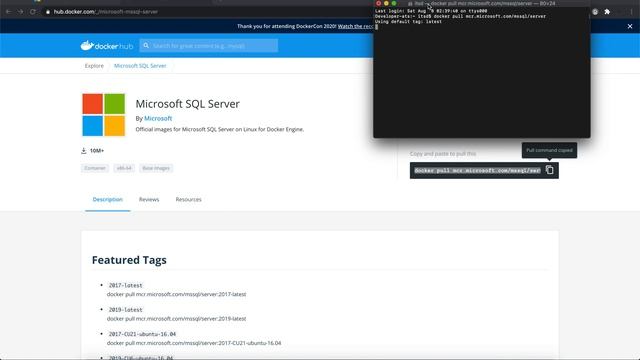Dismiss the DockerCon 2020 banner
This screenshot has height=360, width=640.
(630, 26)
